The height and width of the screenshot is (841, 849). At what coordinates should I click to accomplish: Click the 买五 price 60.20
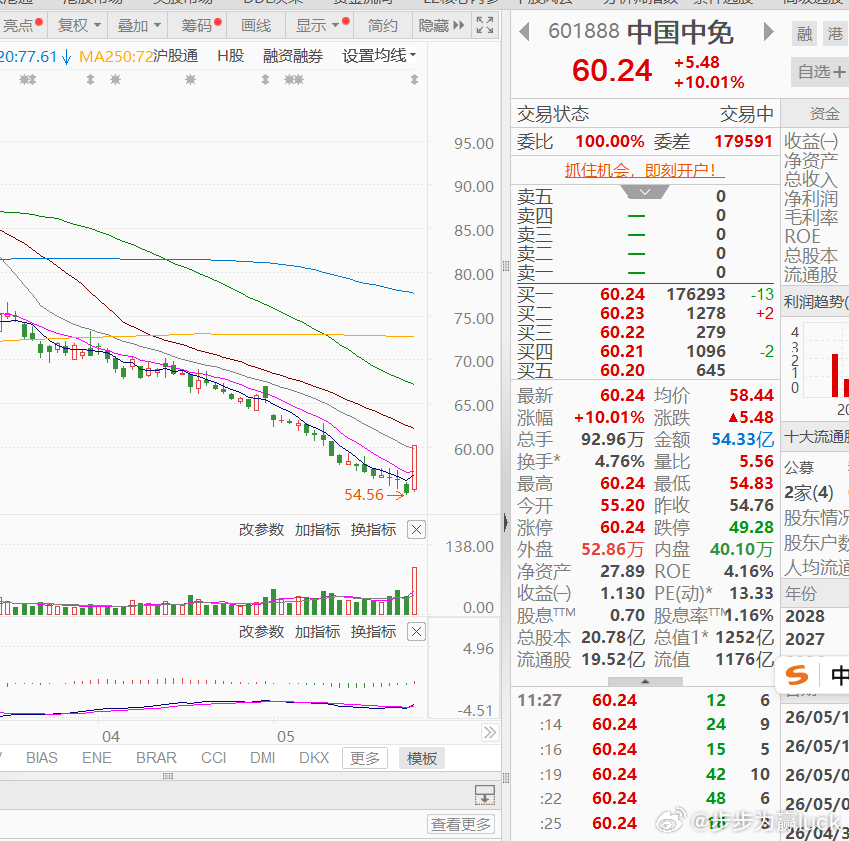coord(622,370)
